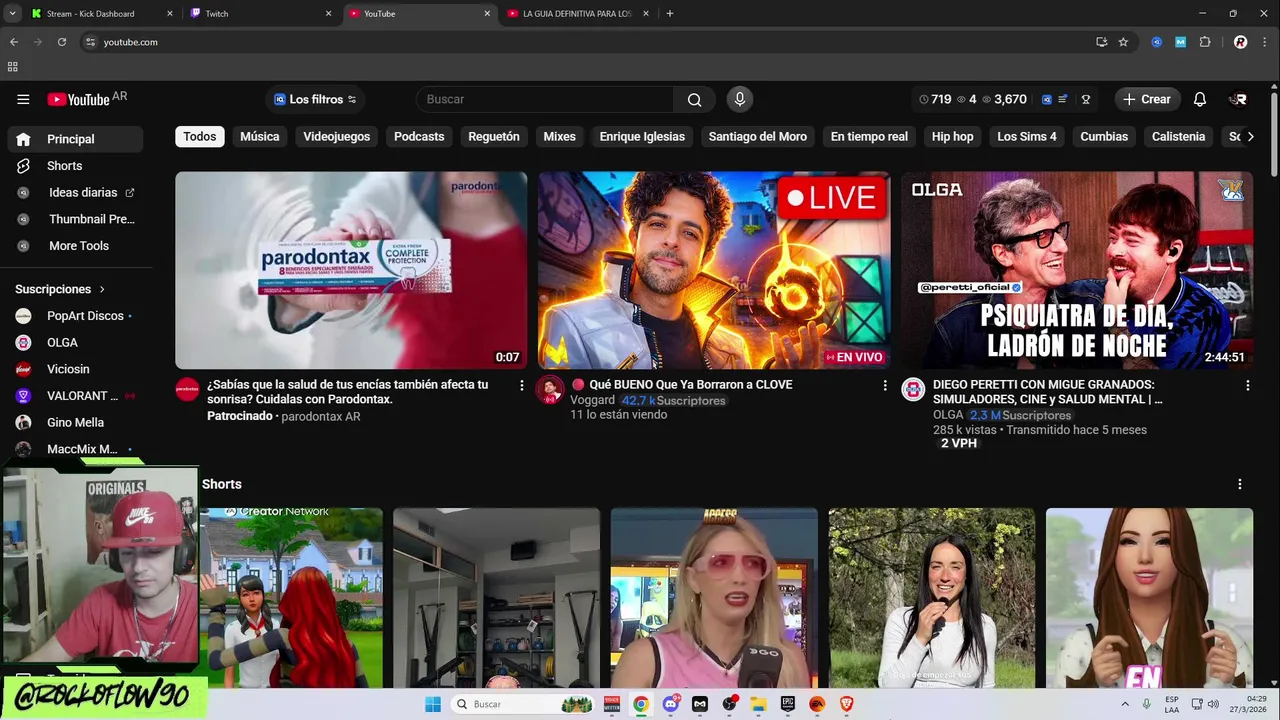Viewport: 1280px width, 720px height.
Task: Open OBS Studio from the taskbar
Action: [x=729, y=704]
